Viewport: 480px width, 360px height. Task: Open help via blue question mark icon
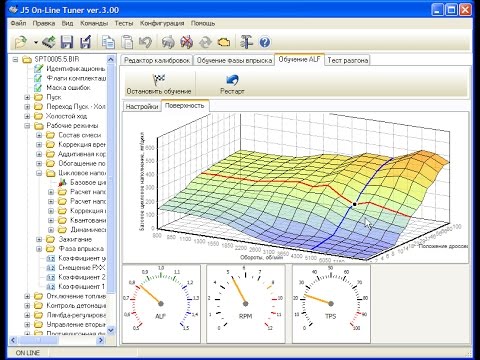coord(265,42)
